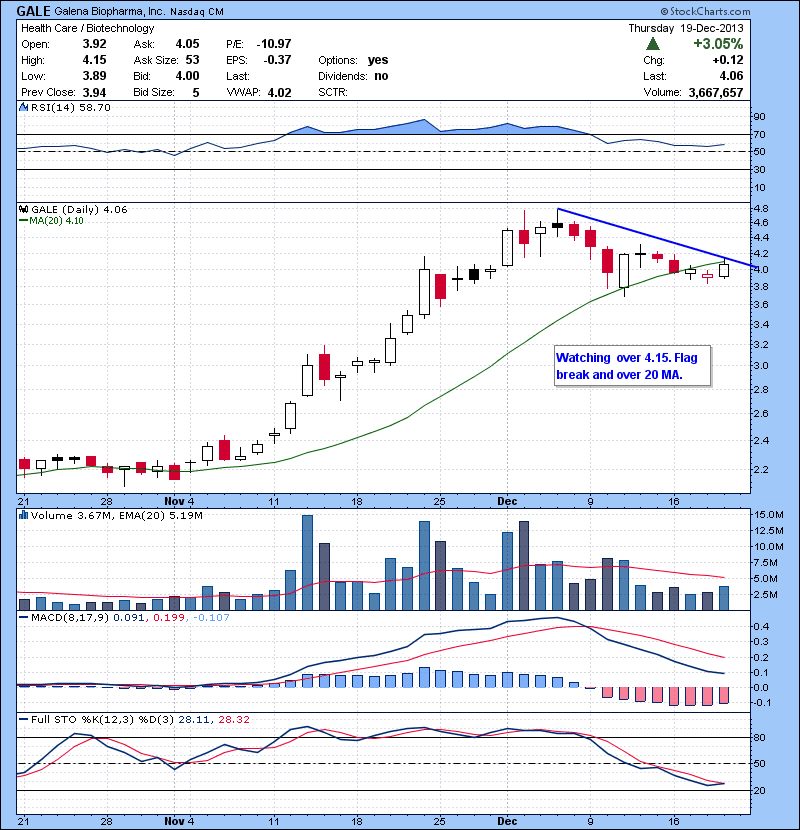Click the Prev Close value 3.94
This screenshot has height=830, width=800.
[94, 92]
